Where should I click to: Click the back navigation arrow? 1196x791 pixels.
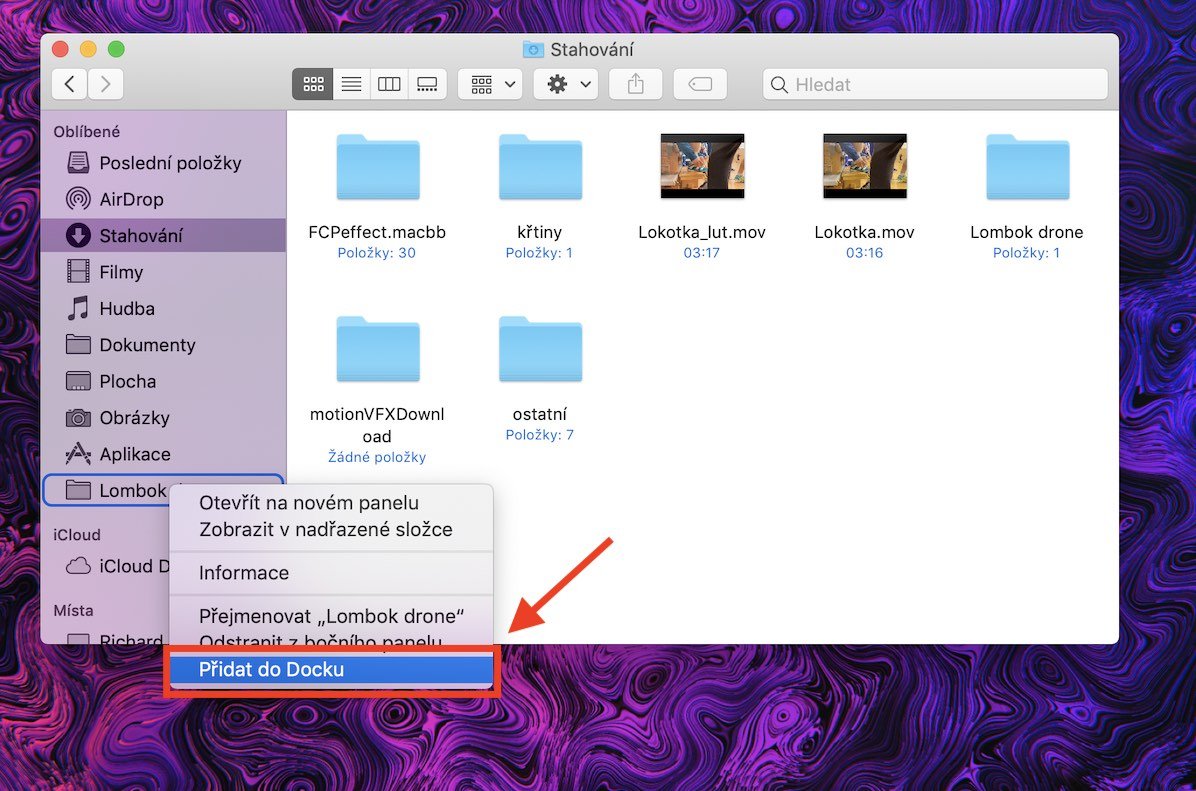coord(69,84)
